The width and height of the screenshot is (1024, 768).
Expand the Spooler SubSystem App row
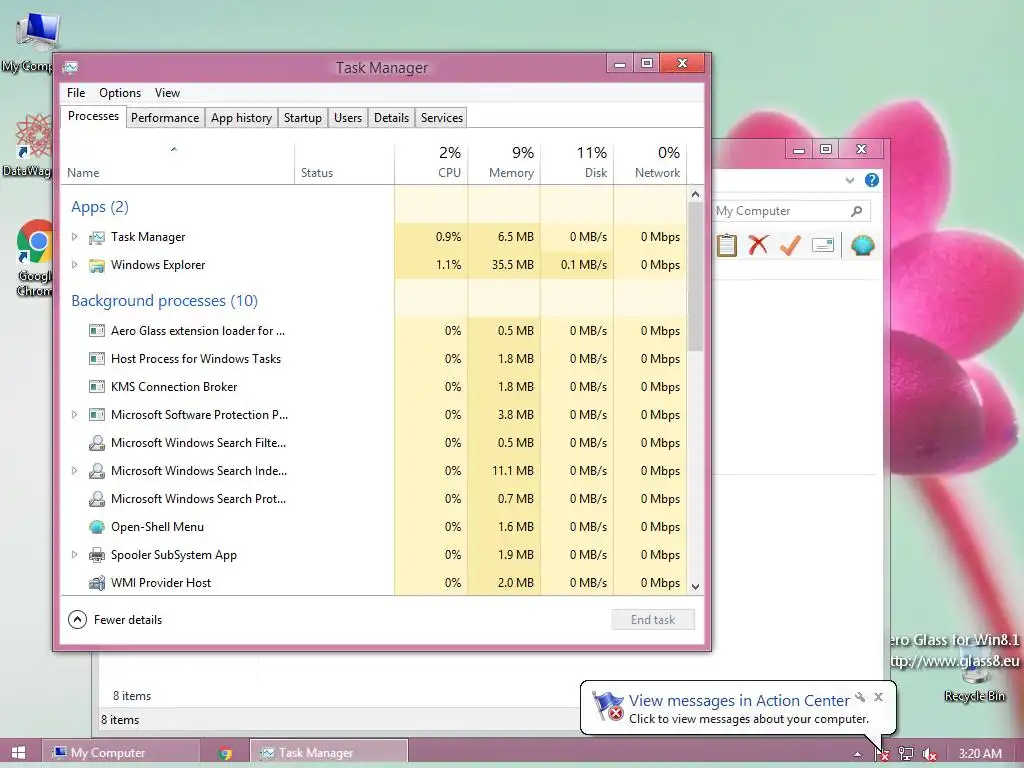(74, 554)
